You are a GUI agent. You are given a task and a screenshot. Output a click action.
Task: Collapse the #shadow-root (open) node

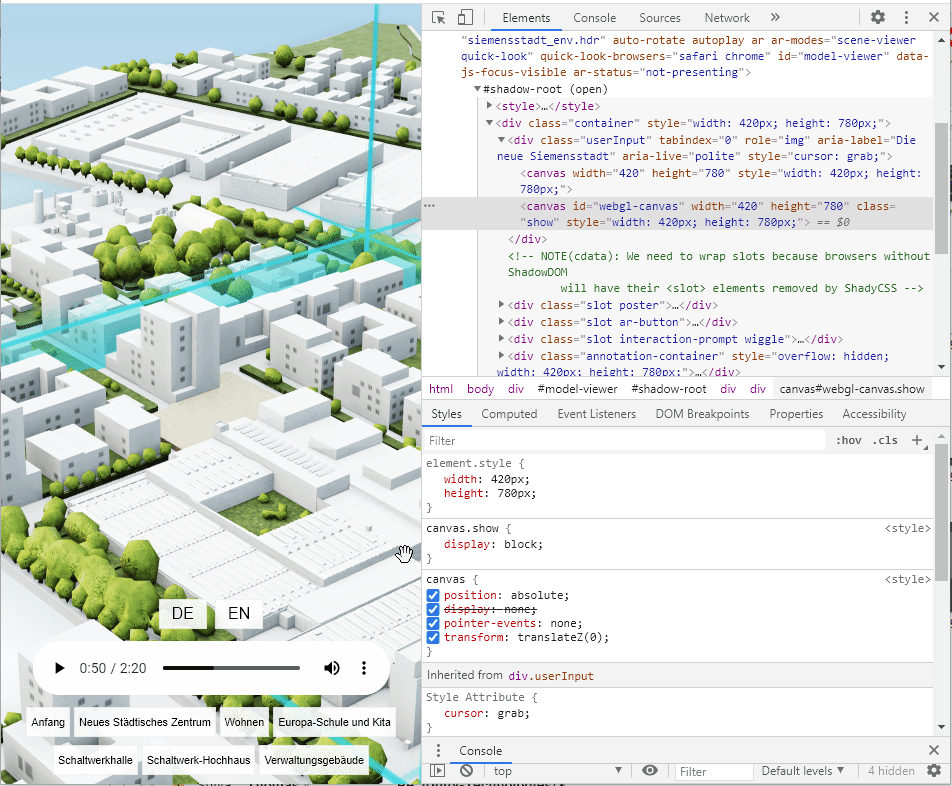click(477, 89)
